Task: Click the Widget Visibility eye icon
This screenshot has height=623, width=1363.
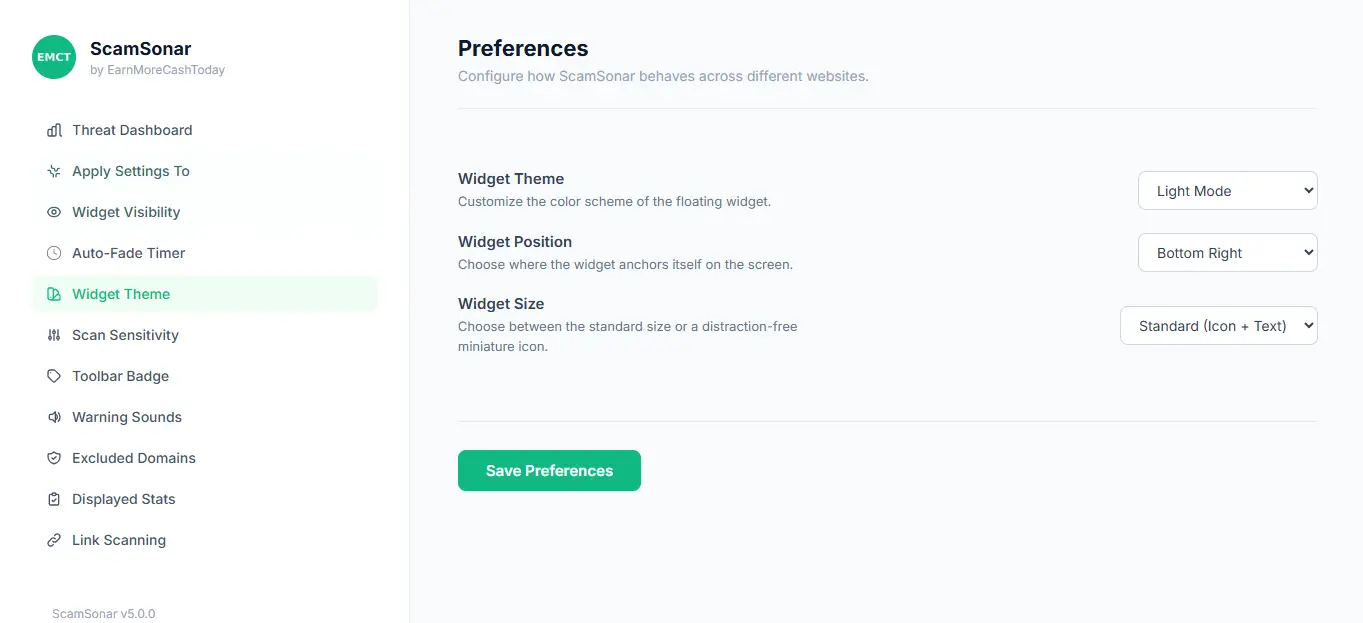Action: [54, 212]
